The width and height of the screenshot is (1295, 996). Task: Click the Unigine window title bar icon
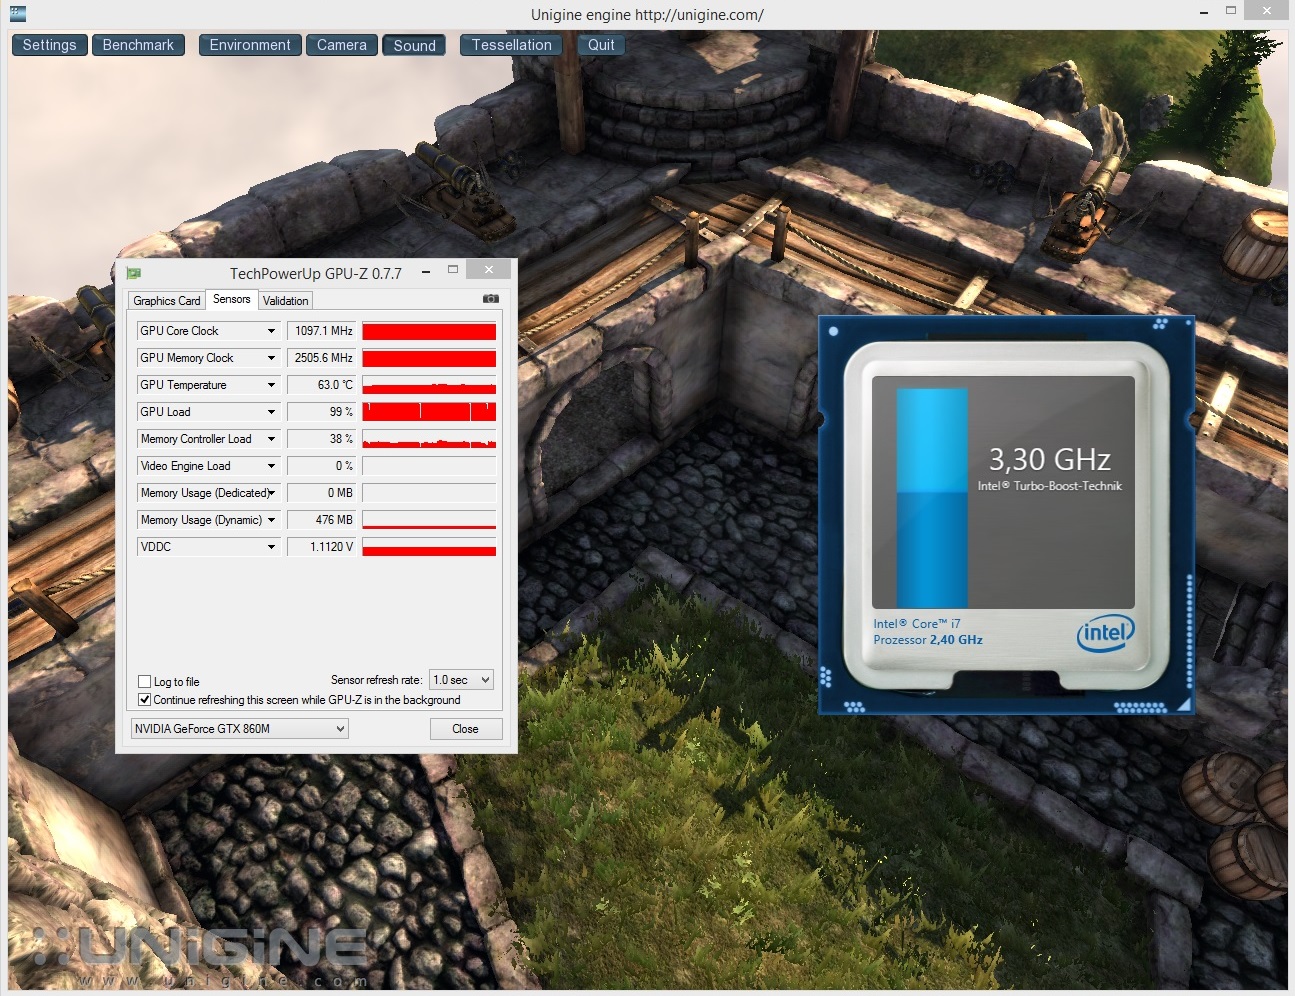point(16,14)
